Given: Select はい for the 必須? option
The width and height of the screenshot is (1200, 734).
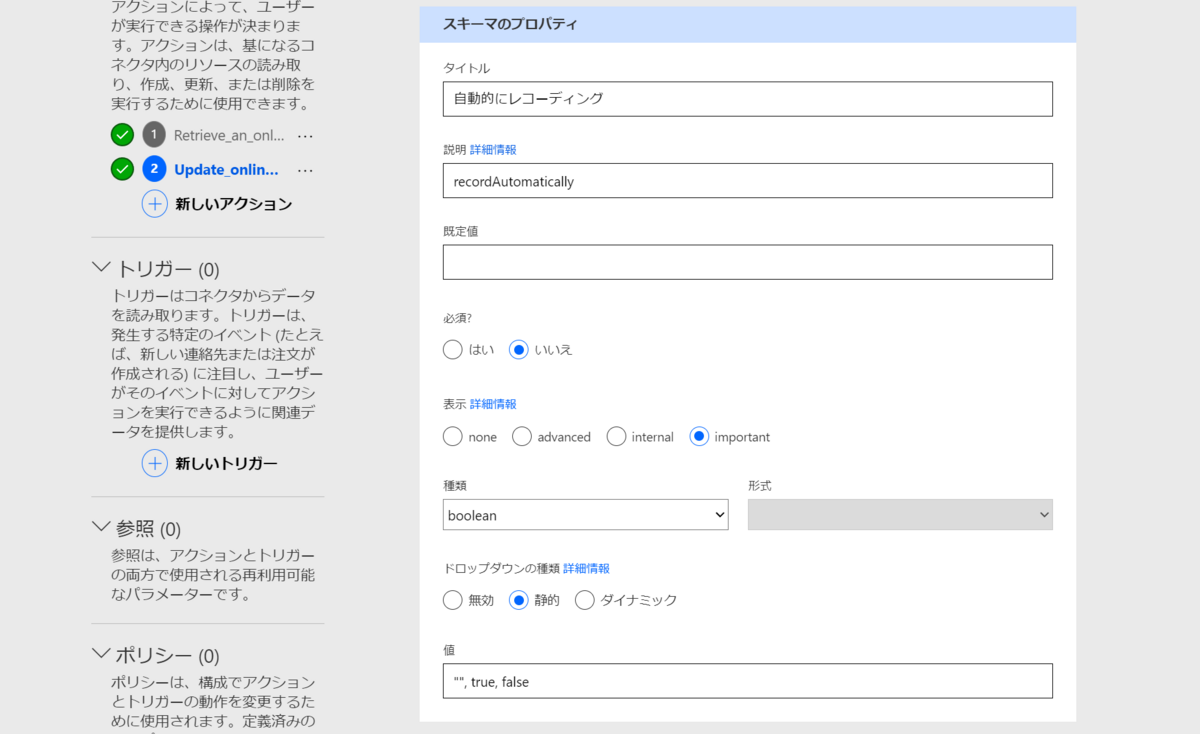Looking at the screenshot, I should pyautogui.click(x=453, y=350).
